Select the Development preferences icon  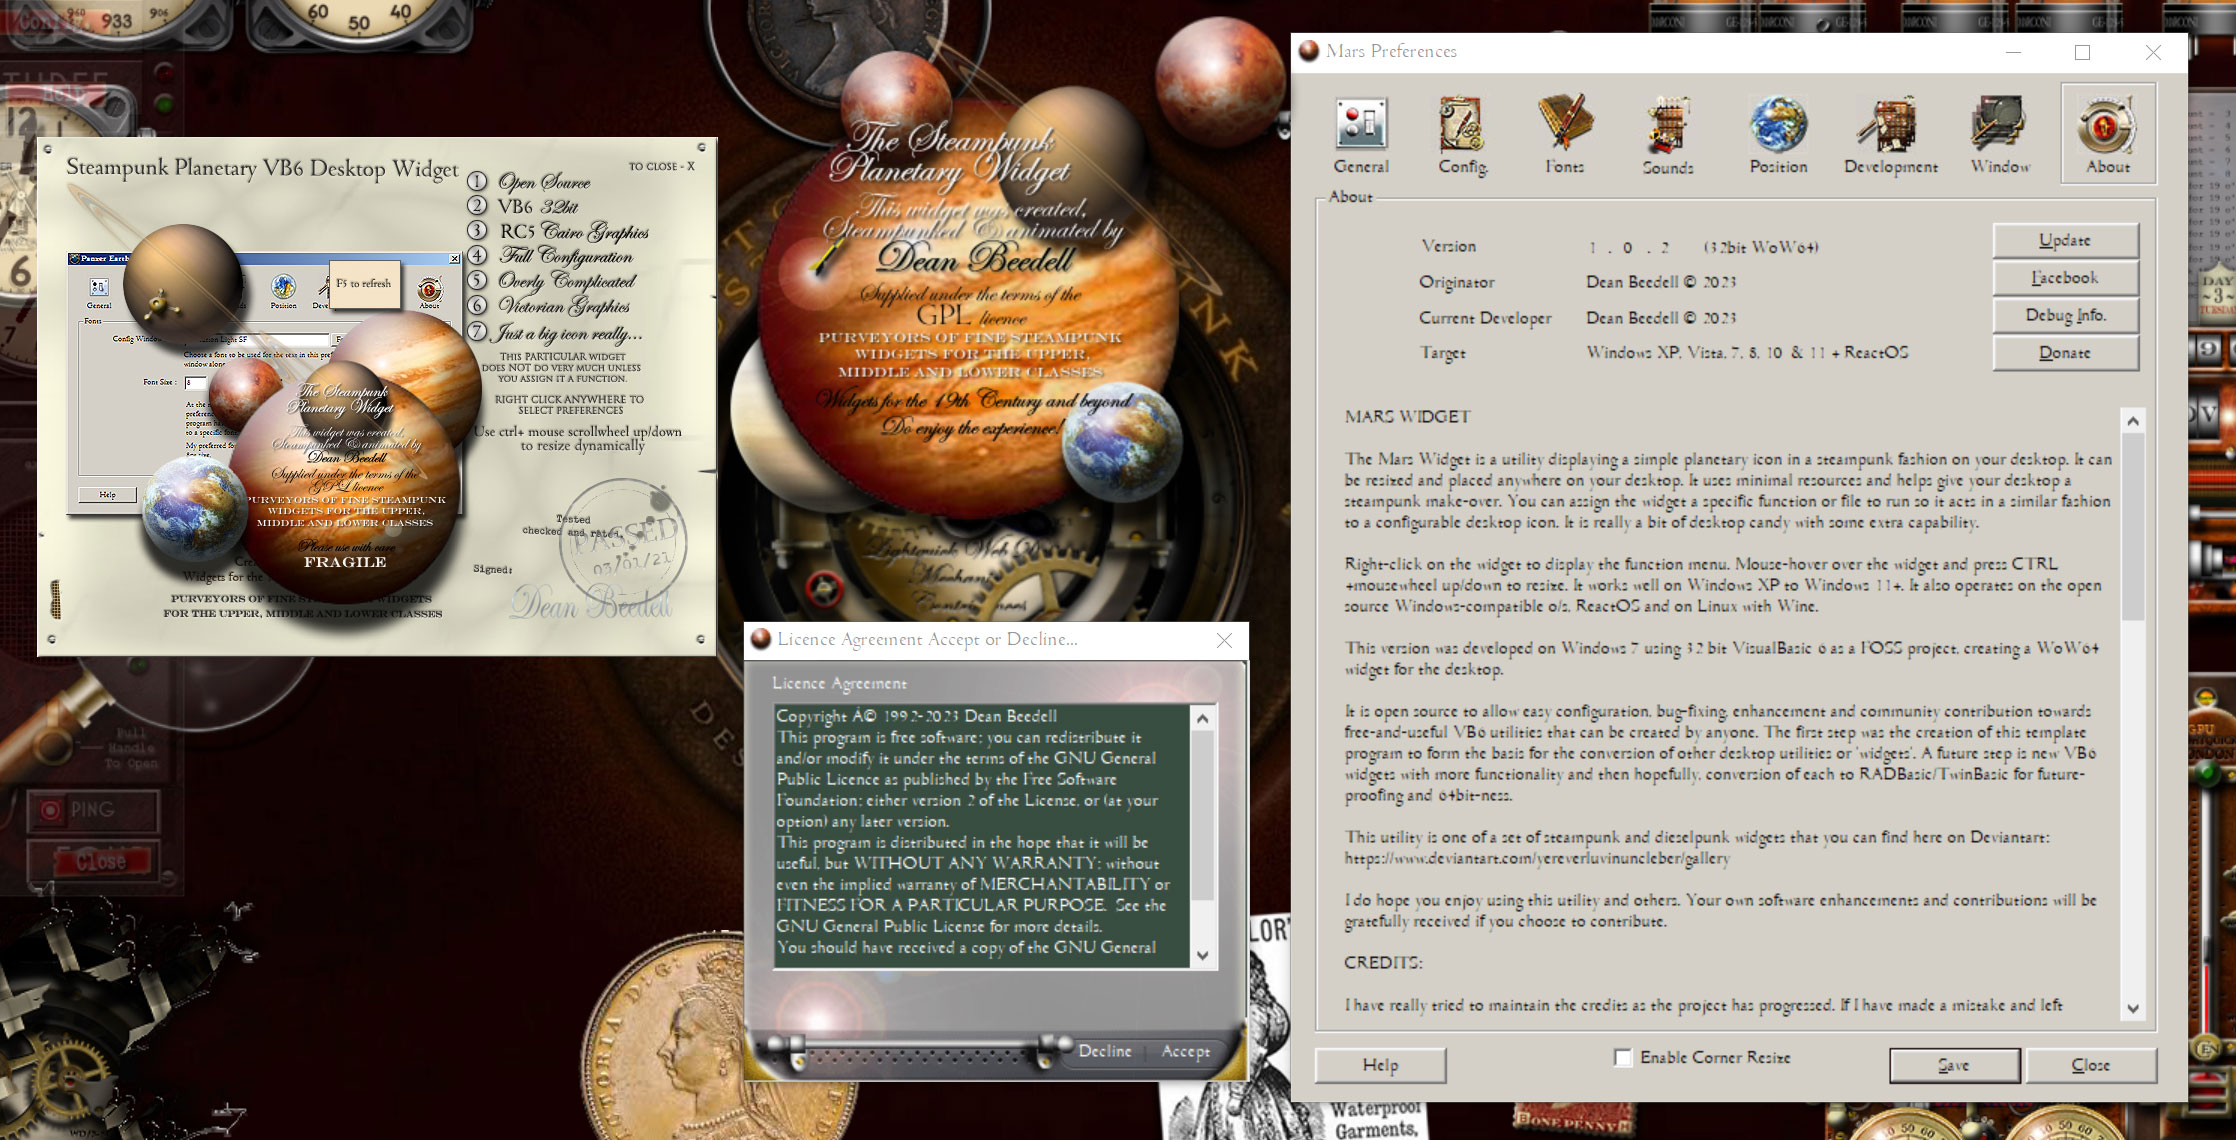[1890, 135]
